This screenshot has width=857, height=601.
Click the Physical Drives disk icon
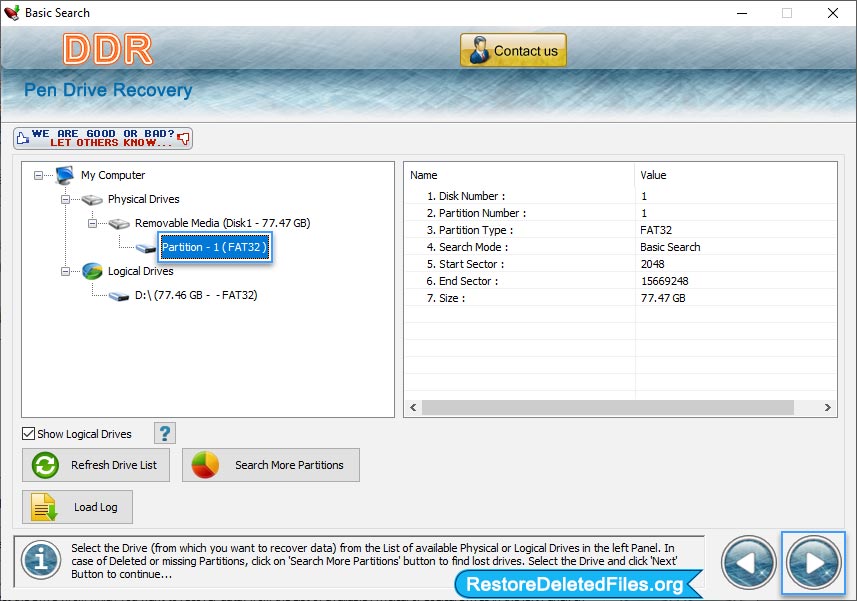(92, 200)
